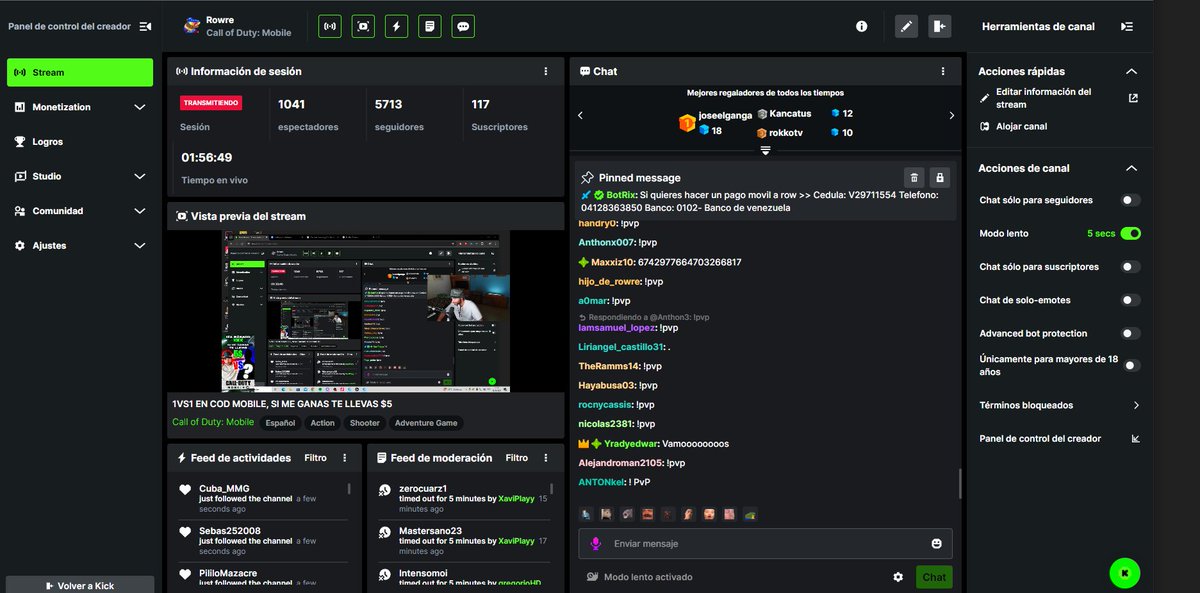Collapse the Acciones de canal section
The width and height of the screenshot is (1200, 593).
click(x=1132, y=169)
